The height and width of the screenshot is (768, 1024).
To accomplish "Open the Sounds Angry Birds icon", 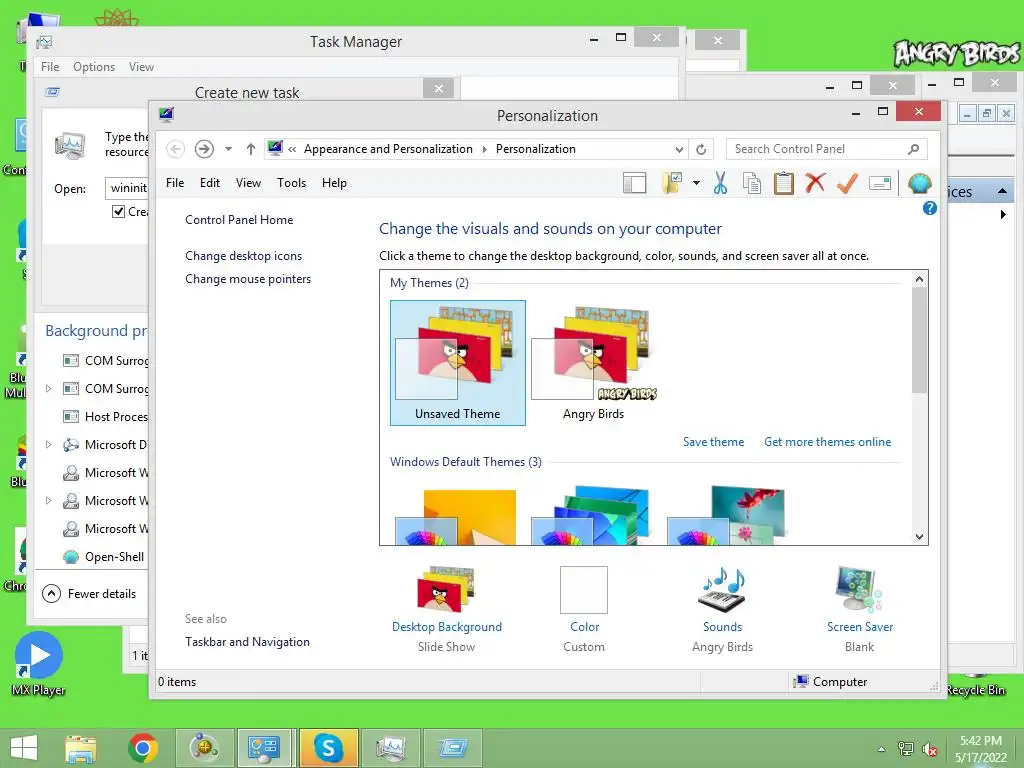I will pyautogui.click(x=722, y=590).
